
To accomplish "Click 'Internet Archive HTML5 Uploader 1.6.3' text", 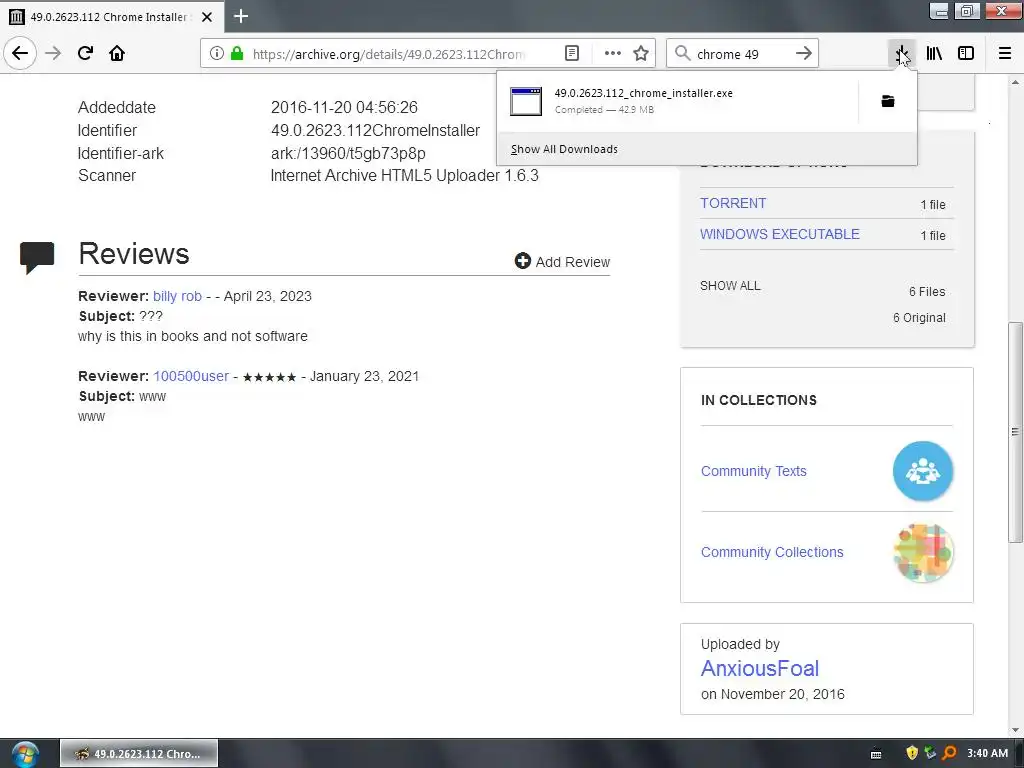I will 404,176.
